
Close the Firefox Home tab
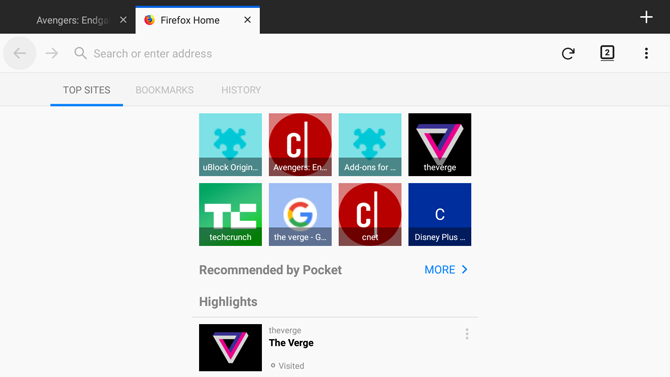(247, 20)
